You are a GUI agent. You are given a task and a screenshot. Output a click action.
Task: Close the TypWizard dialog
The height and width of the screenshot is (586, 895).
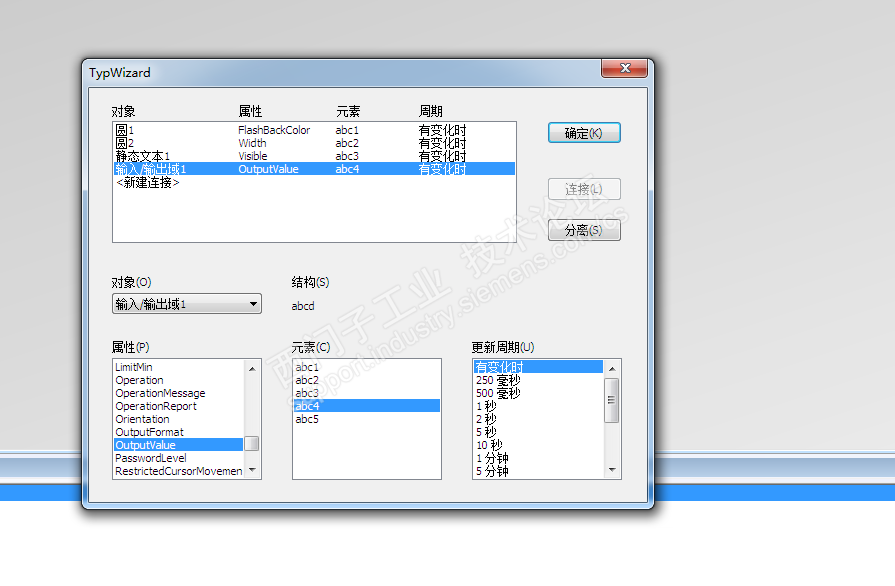(624, 68)
